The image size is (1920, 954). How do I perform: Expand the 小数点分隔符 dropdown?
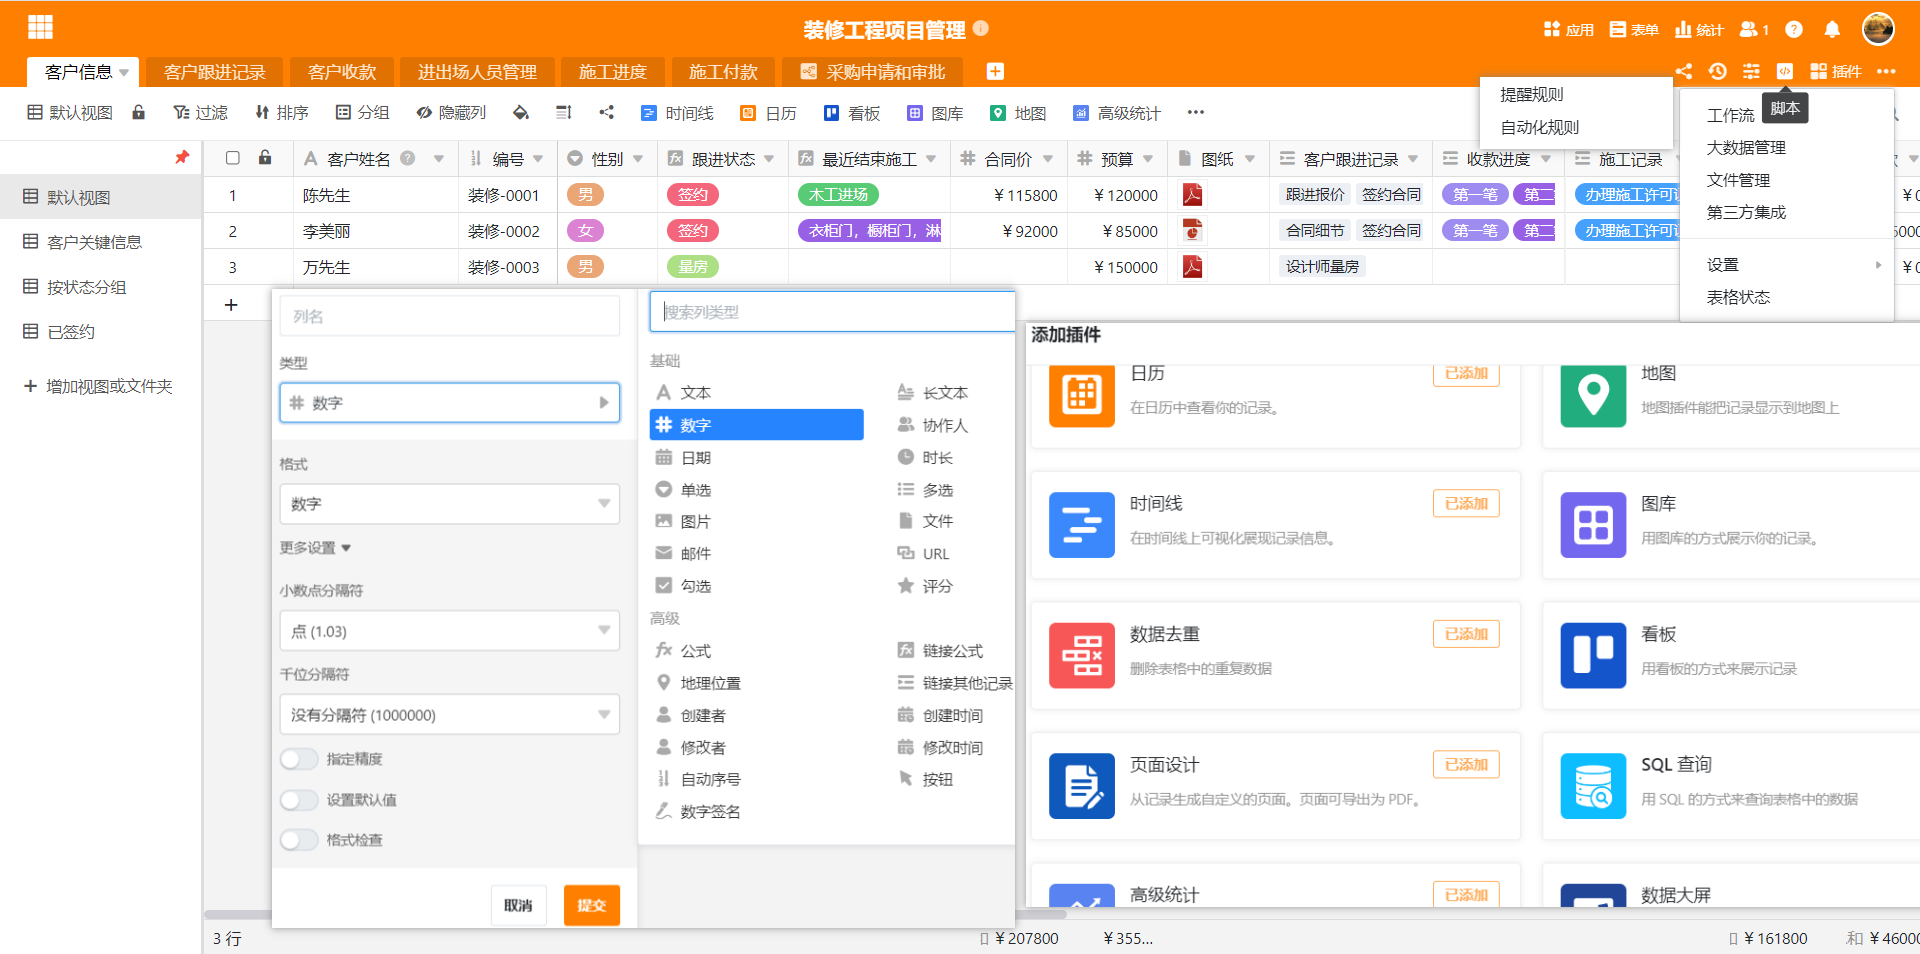pos(449,632)
